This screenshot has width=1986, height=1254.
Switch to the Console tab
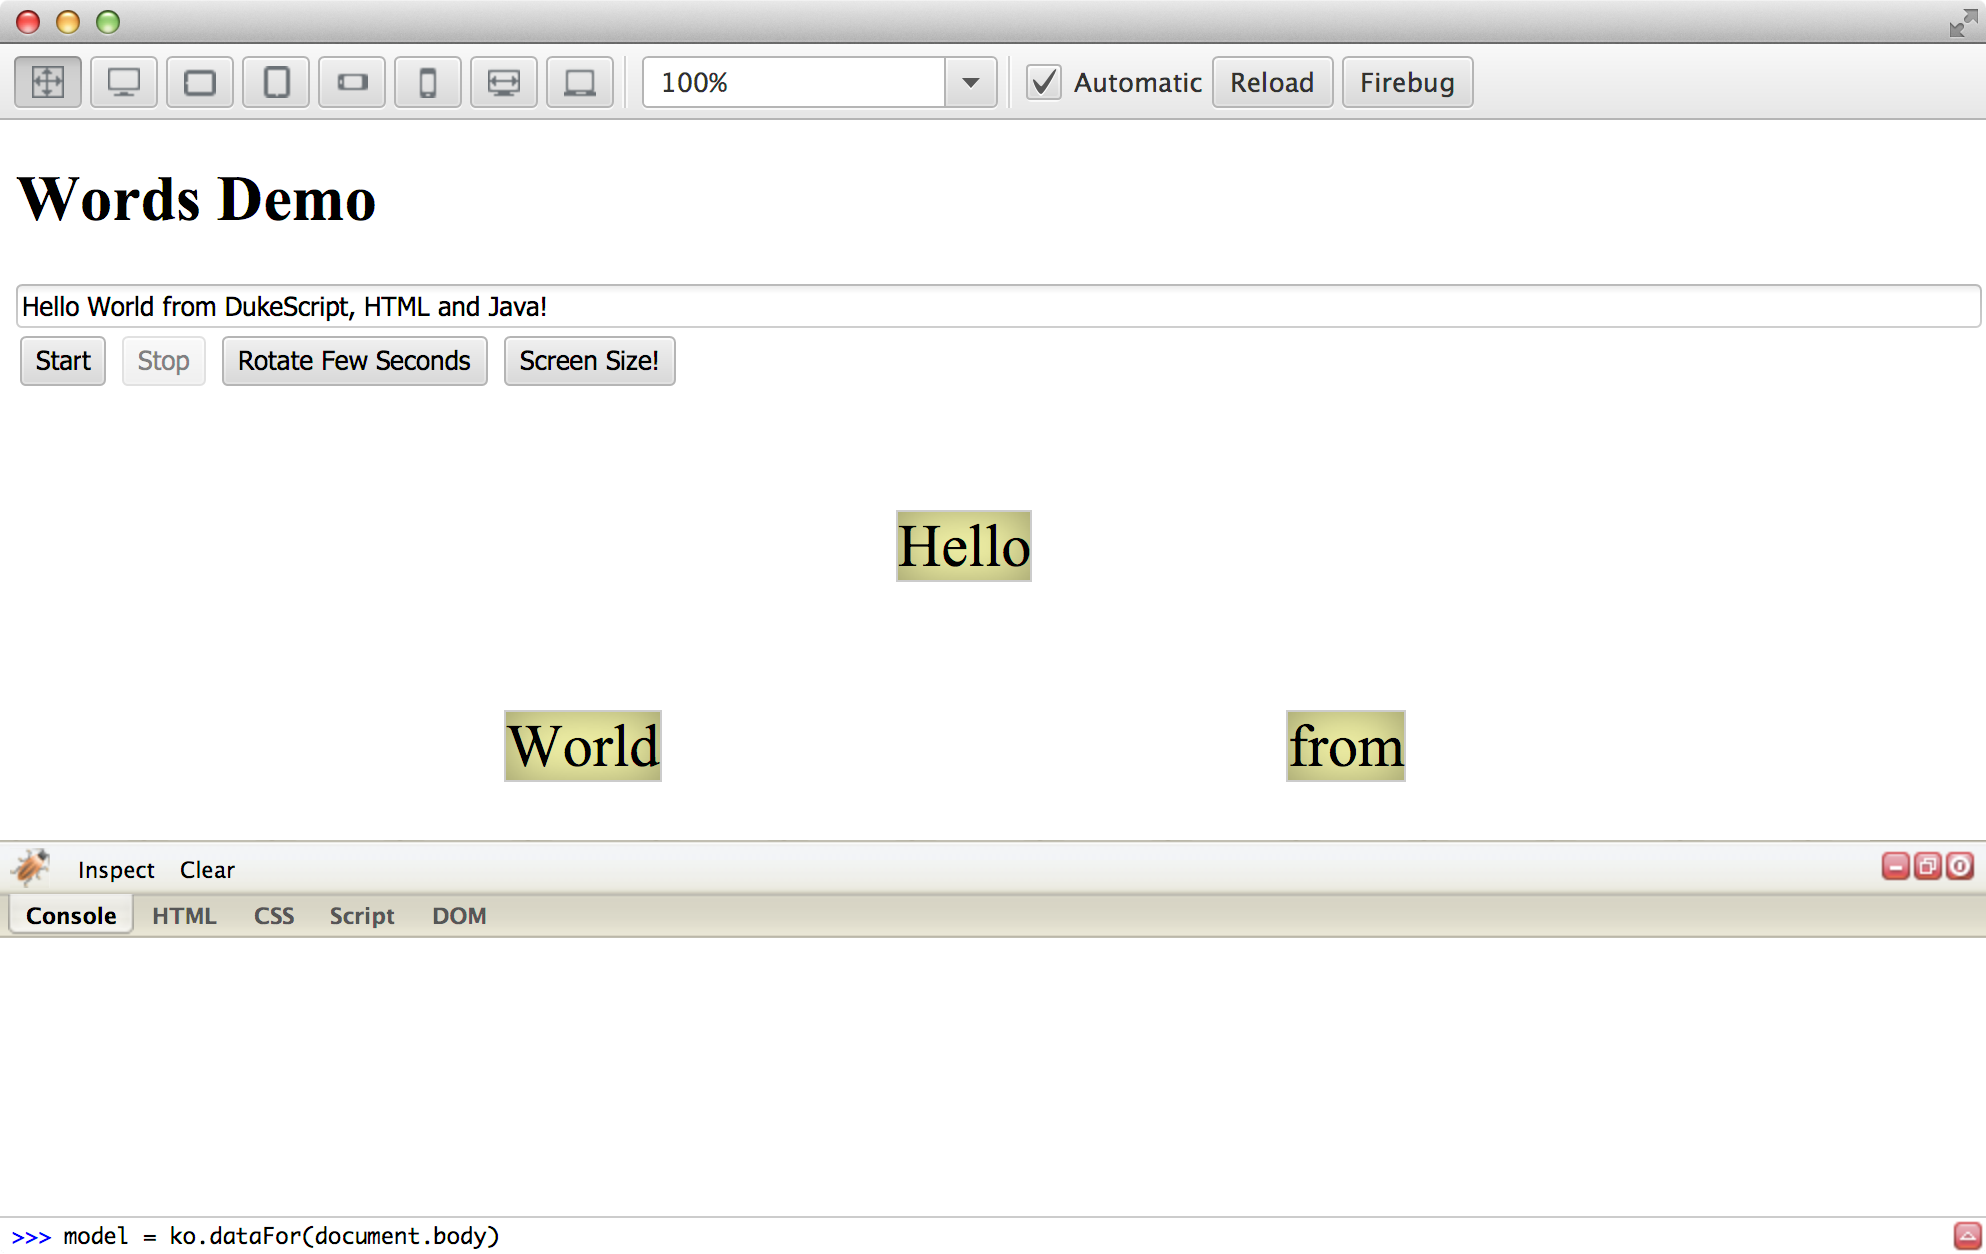coord(71,916)
